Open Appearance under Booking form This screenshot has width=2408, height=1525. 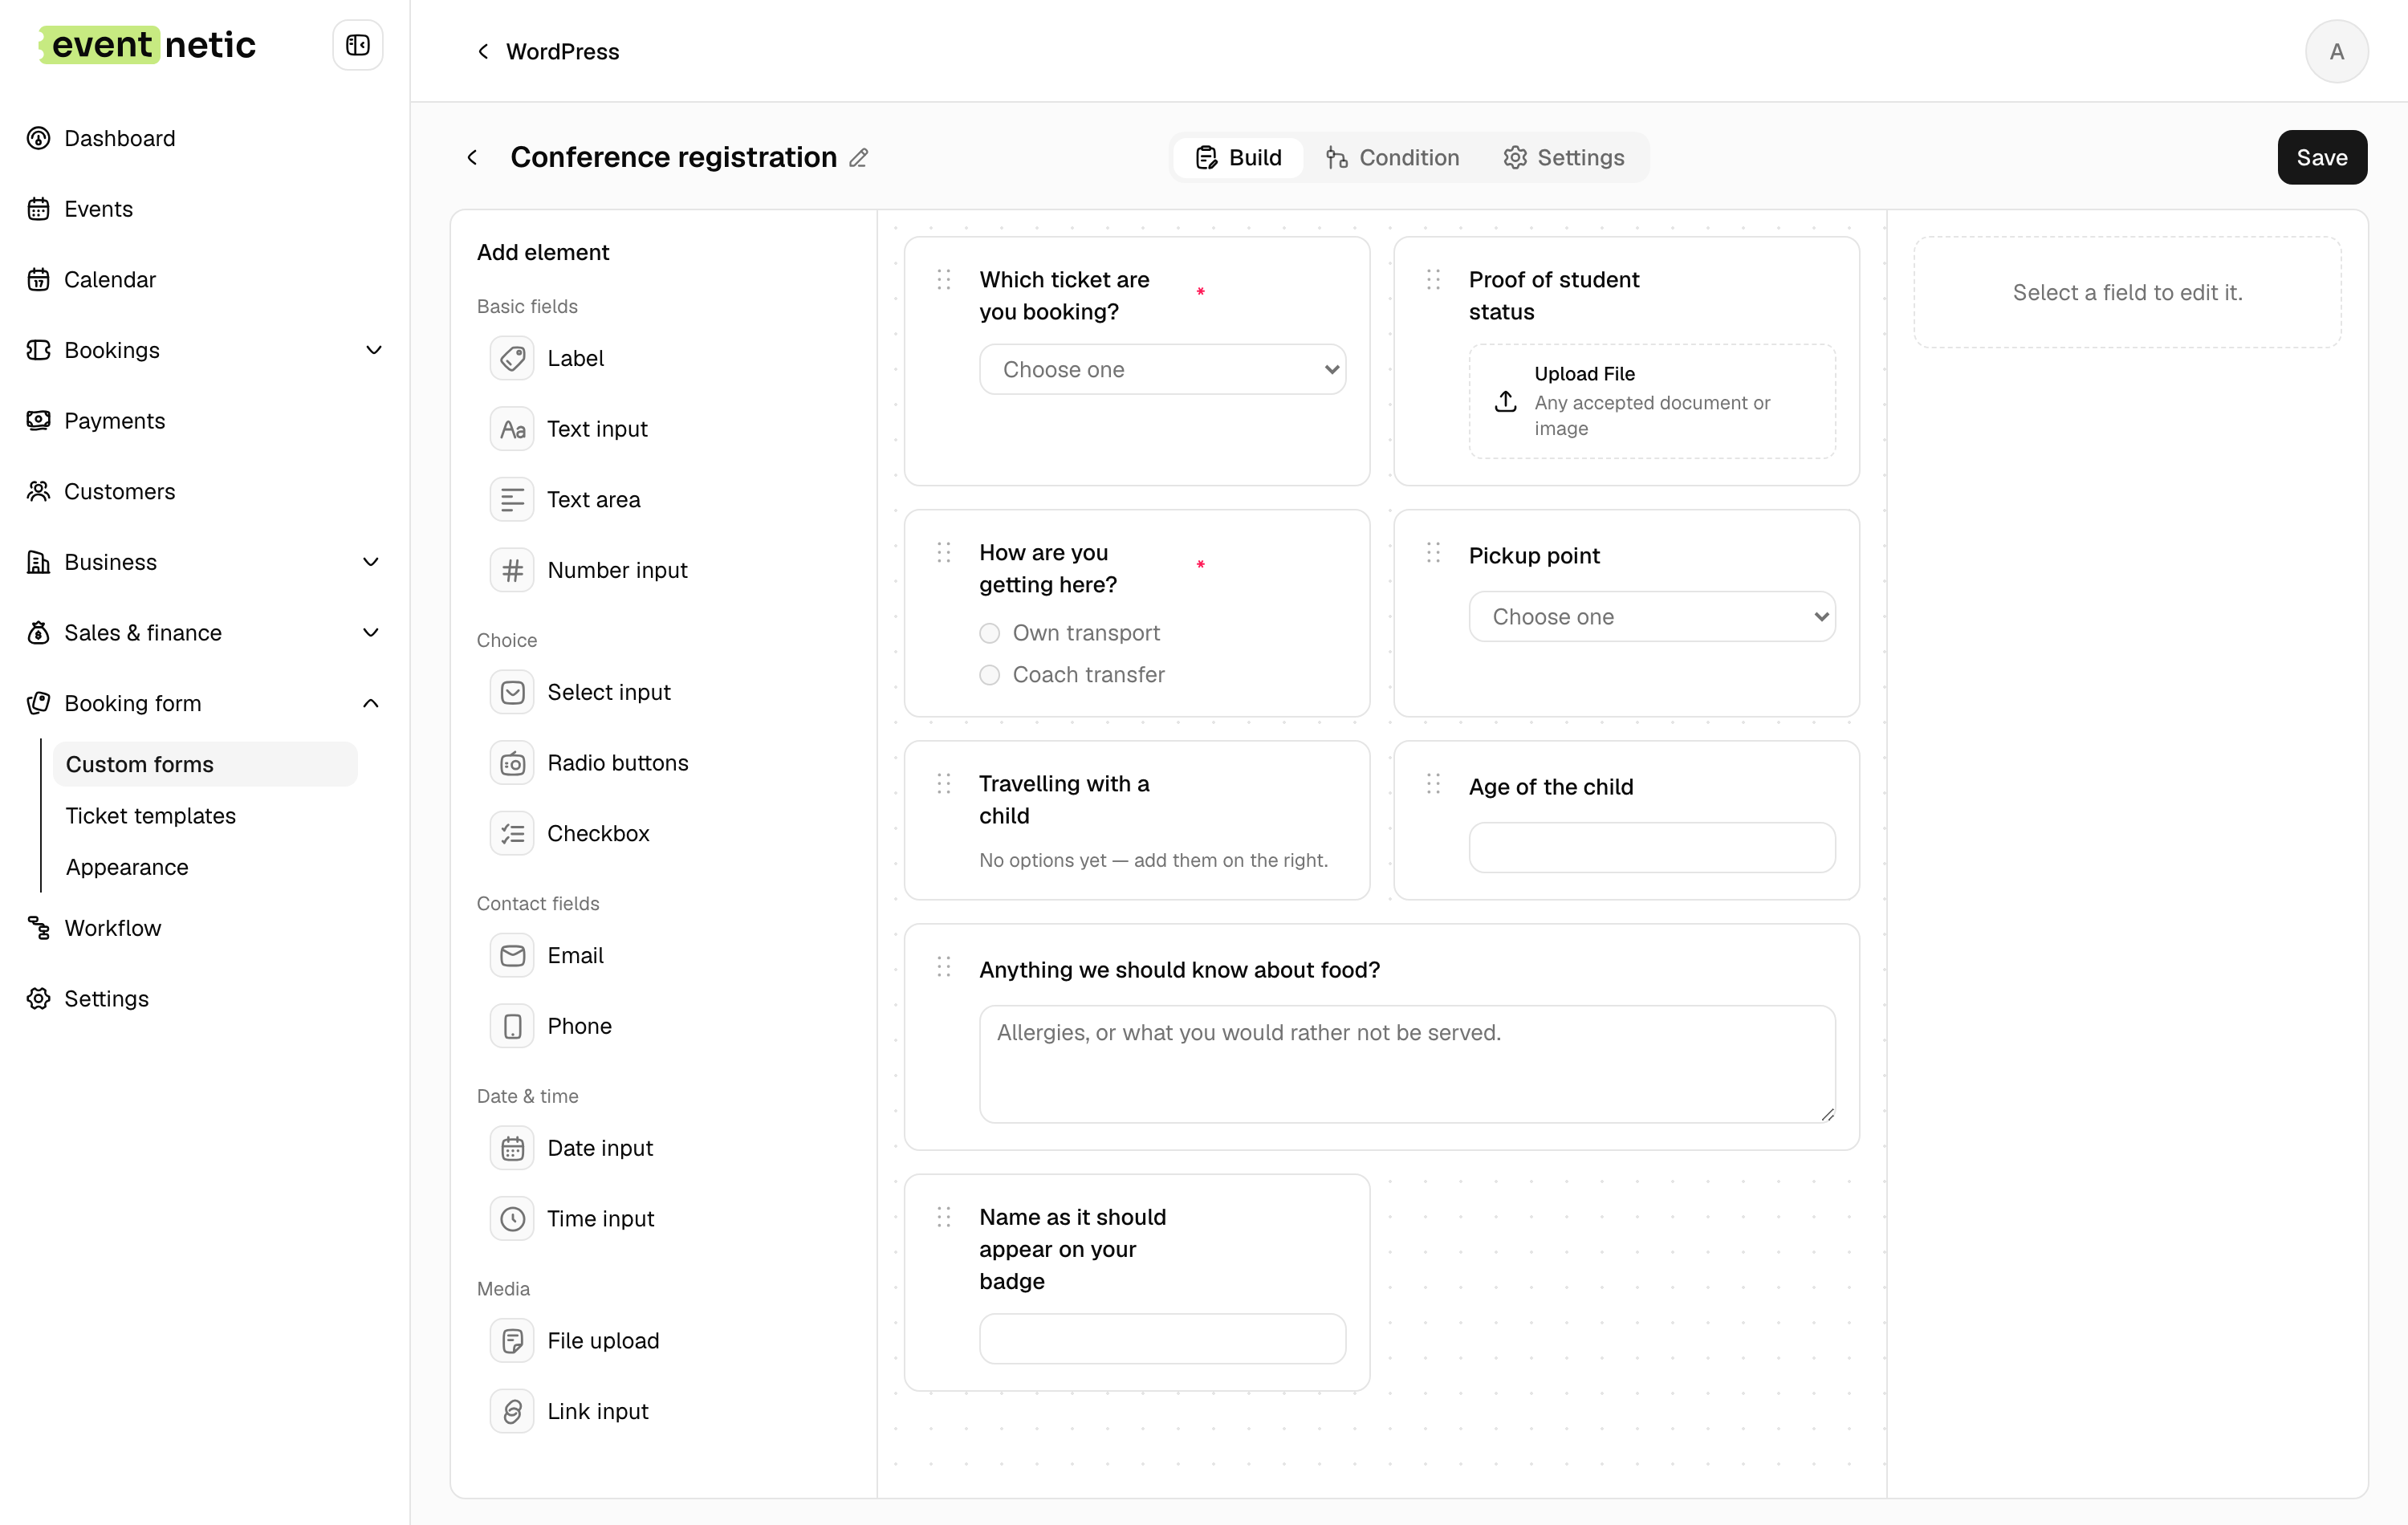[127, 867]
